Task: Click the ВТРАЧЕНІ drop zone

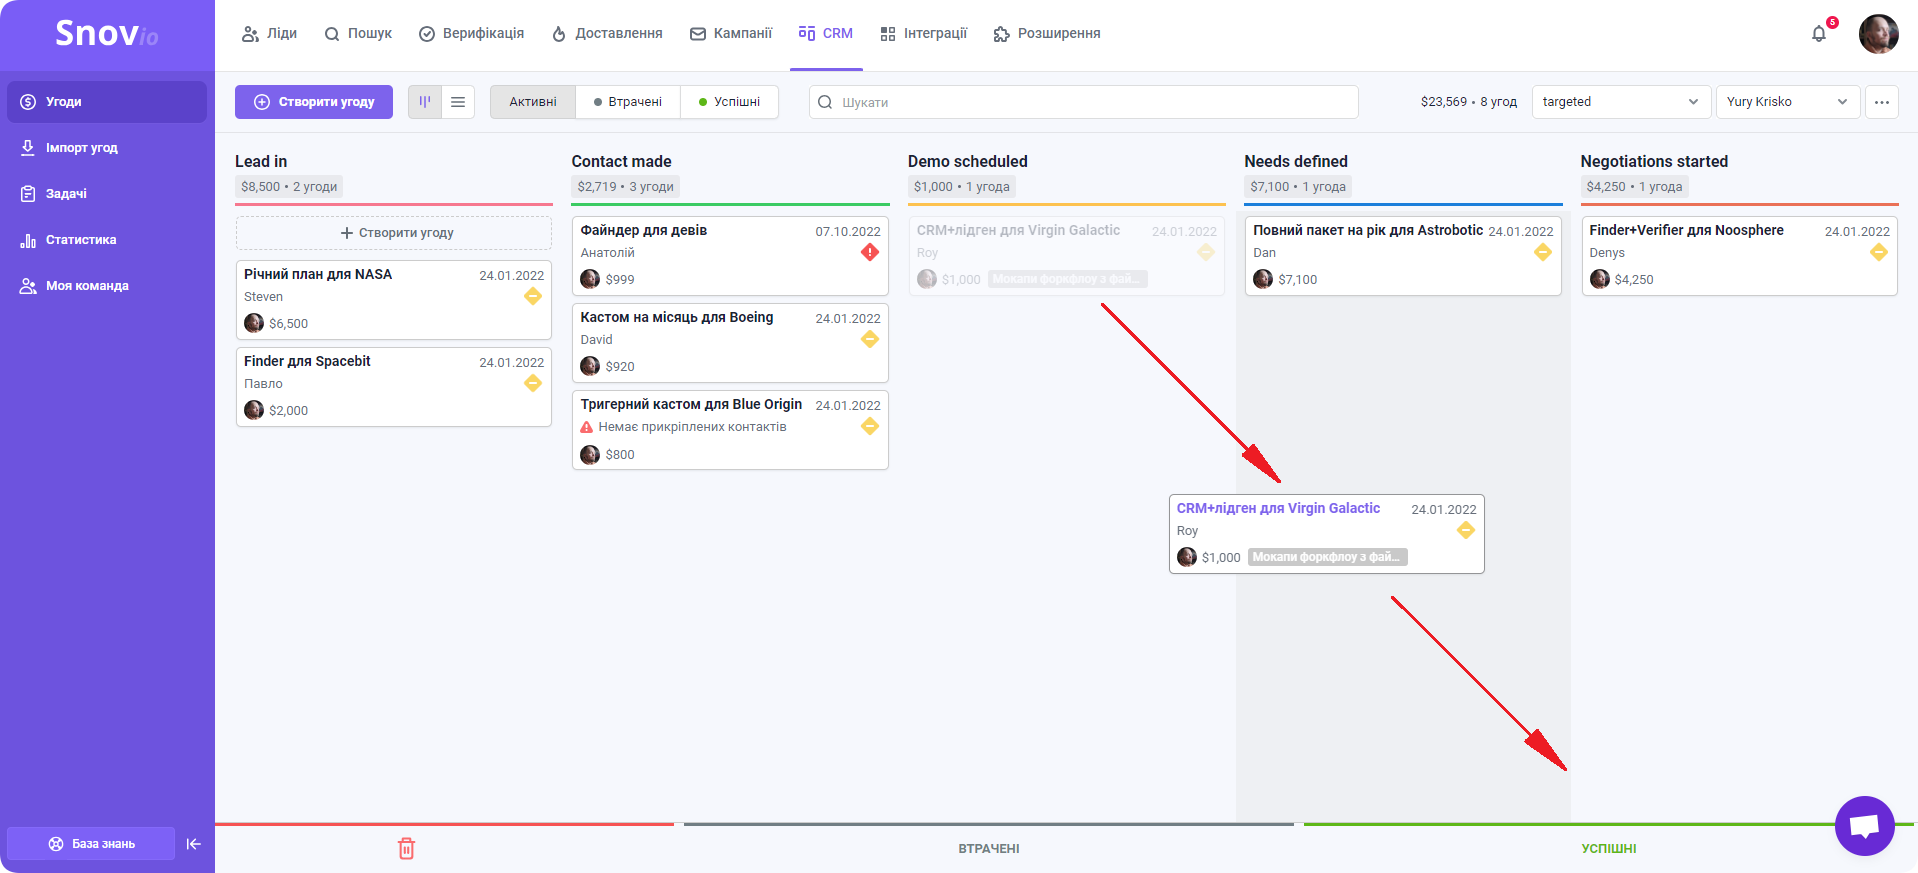Action: [x=989, y=848]
